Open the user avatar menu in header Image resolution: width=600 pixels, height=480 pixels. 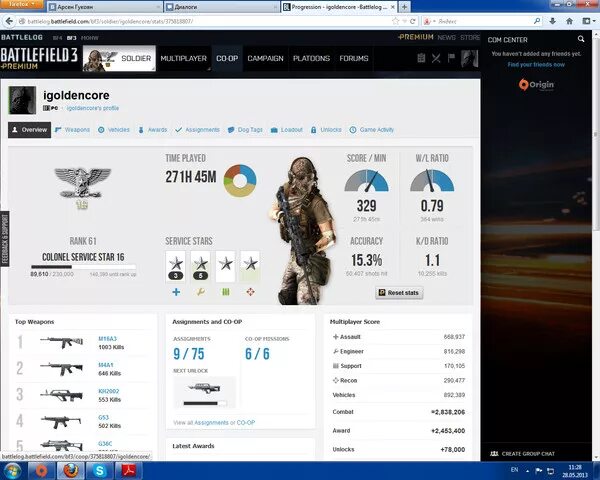[x=470, y=59]
